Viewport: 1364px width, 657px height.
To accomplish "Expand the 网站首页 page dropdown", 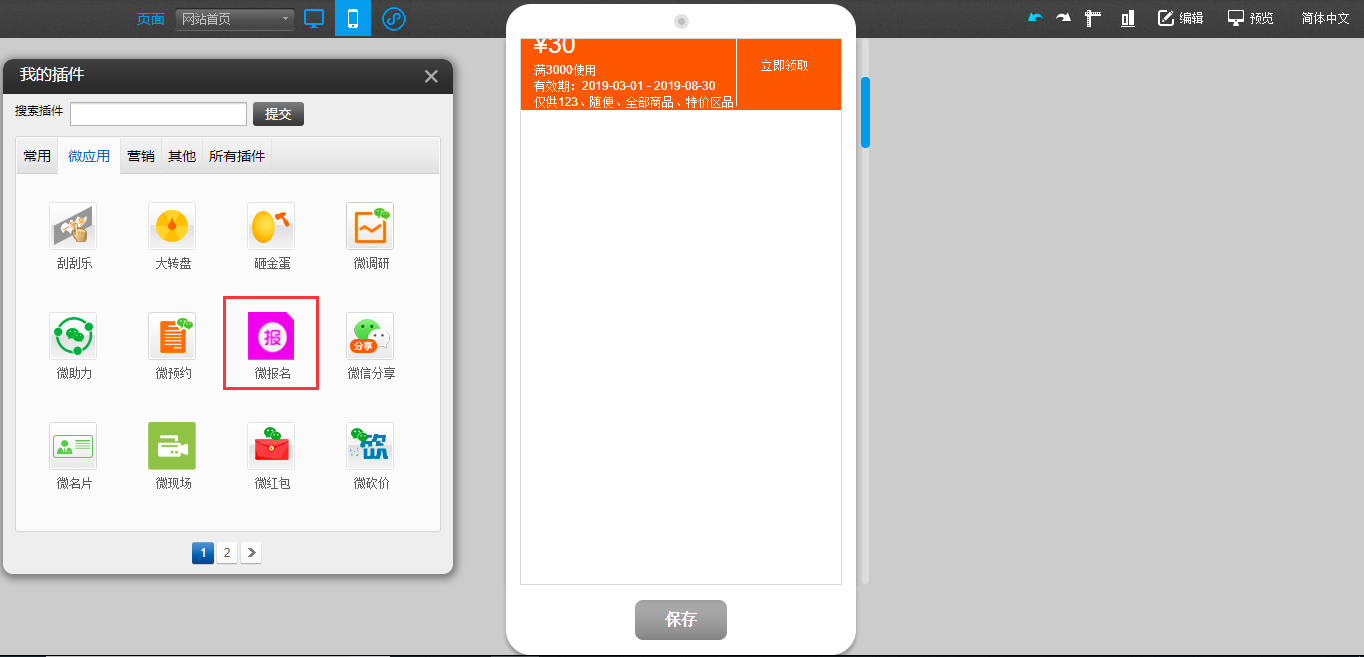I will [x=235, y=19].
